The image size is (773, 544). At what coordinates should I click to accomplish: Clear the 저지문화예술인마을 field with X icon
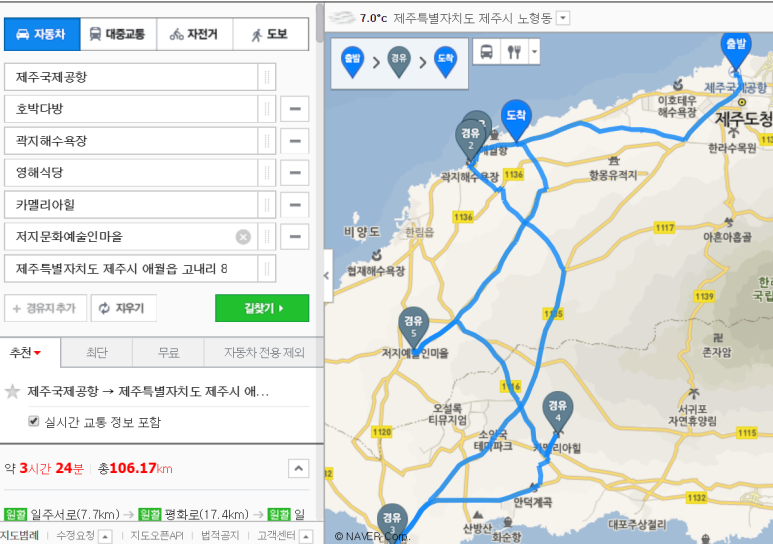click(x=243, y=237)
